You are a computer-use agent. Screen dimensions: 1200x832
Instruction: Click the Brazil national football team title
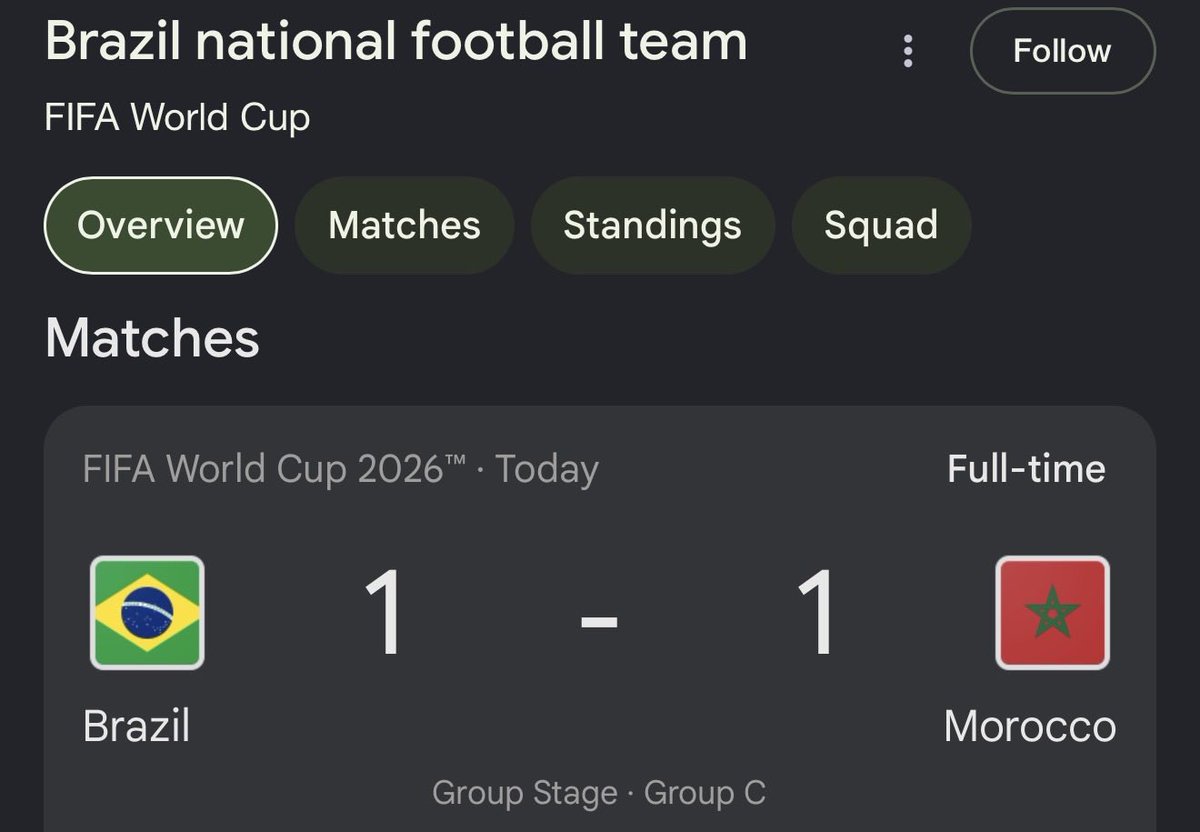coord(396,42)
